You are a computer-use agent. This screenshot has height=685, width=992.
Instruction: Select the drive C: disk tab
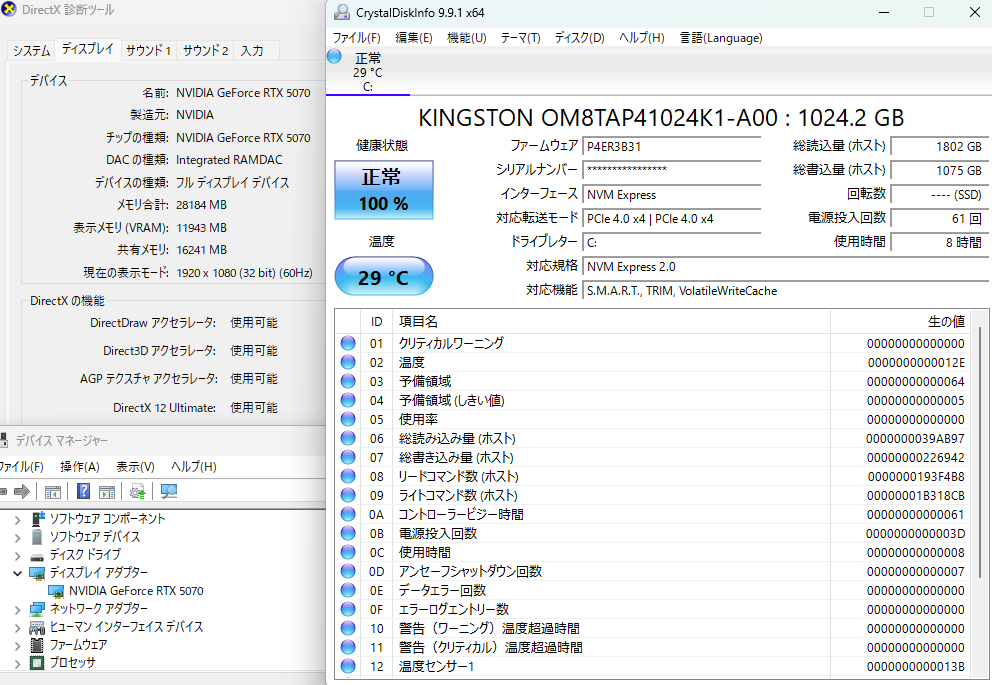coord(368,72)
